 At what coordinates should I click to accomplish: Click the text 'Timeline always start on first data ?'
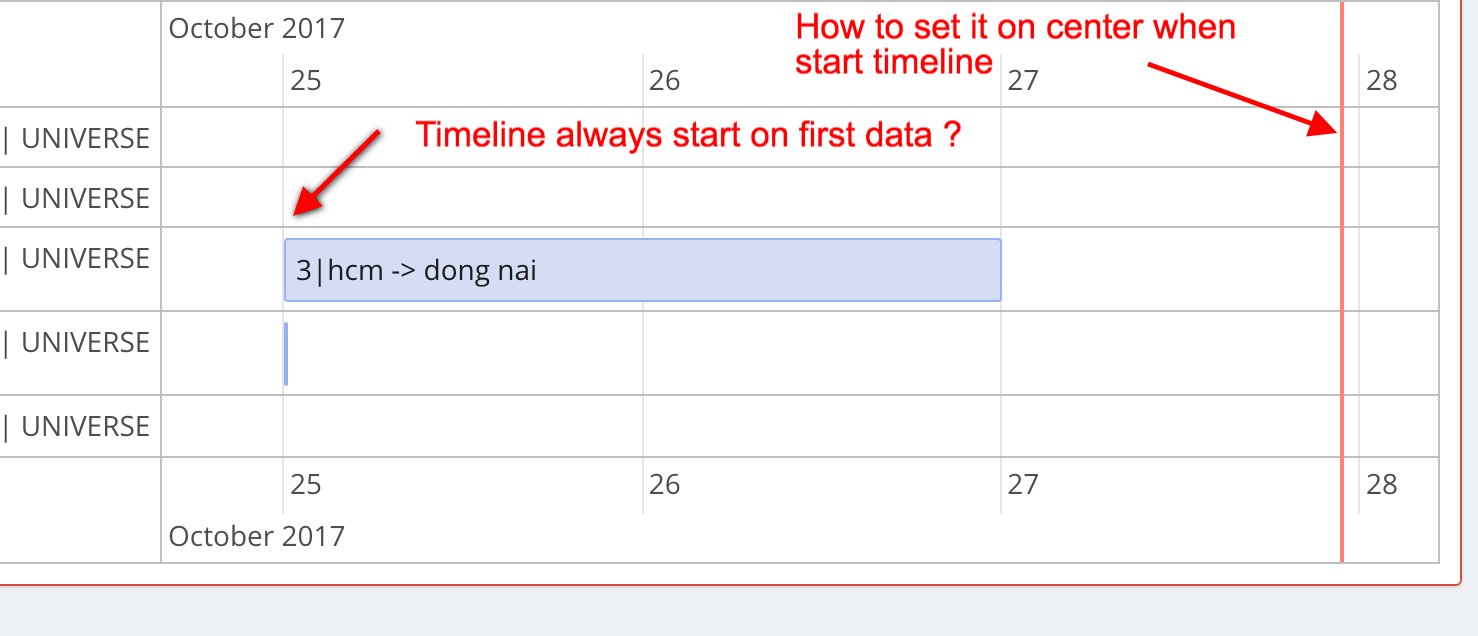point(688,134)
